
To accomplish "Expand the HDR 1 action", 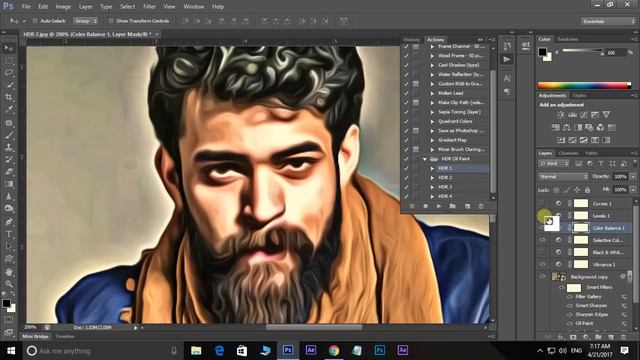I will tap(432, 168).
